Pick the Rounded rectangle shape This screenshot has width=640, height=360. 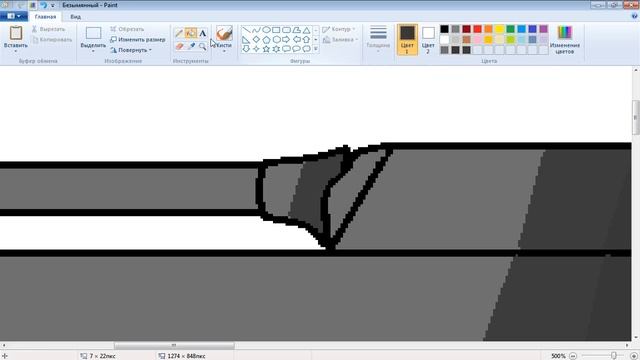tap(286, 30)
